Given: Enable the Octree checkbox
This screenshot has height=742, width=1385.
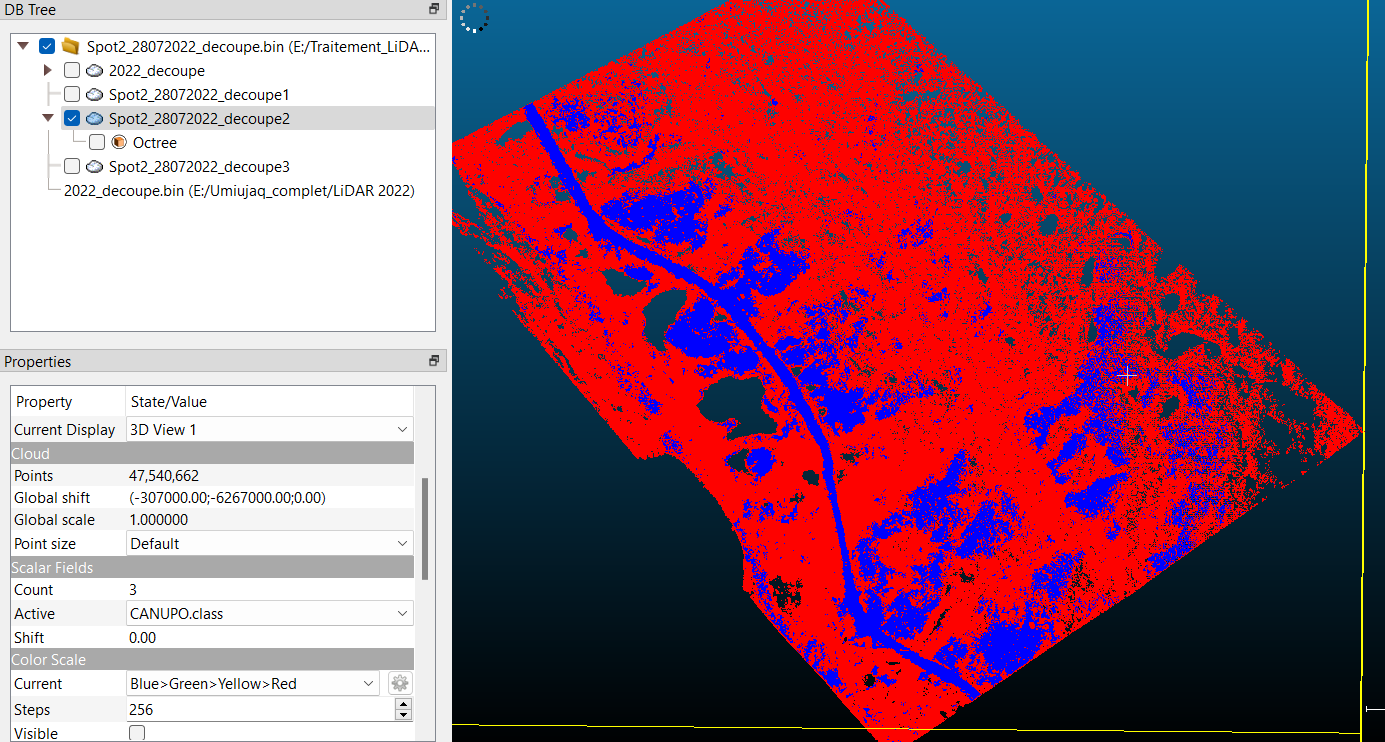Looking at the screenshot, I should (x=97, y=143).
